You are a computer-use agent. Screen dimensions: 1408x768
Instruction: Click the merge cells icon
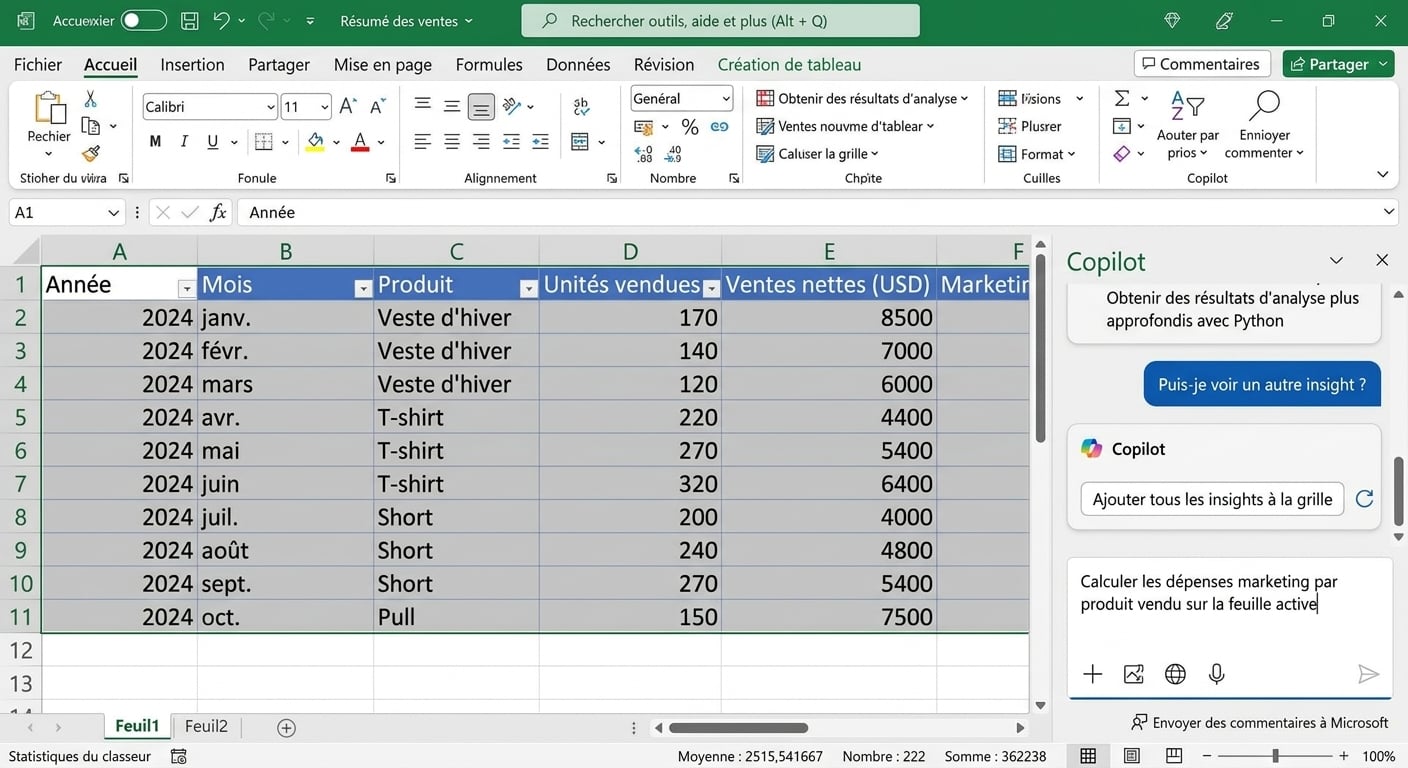[580, 142]
